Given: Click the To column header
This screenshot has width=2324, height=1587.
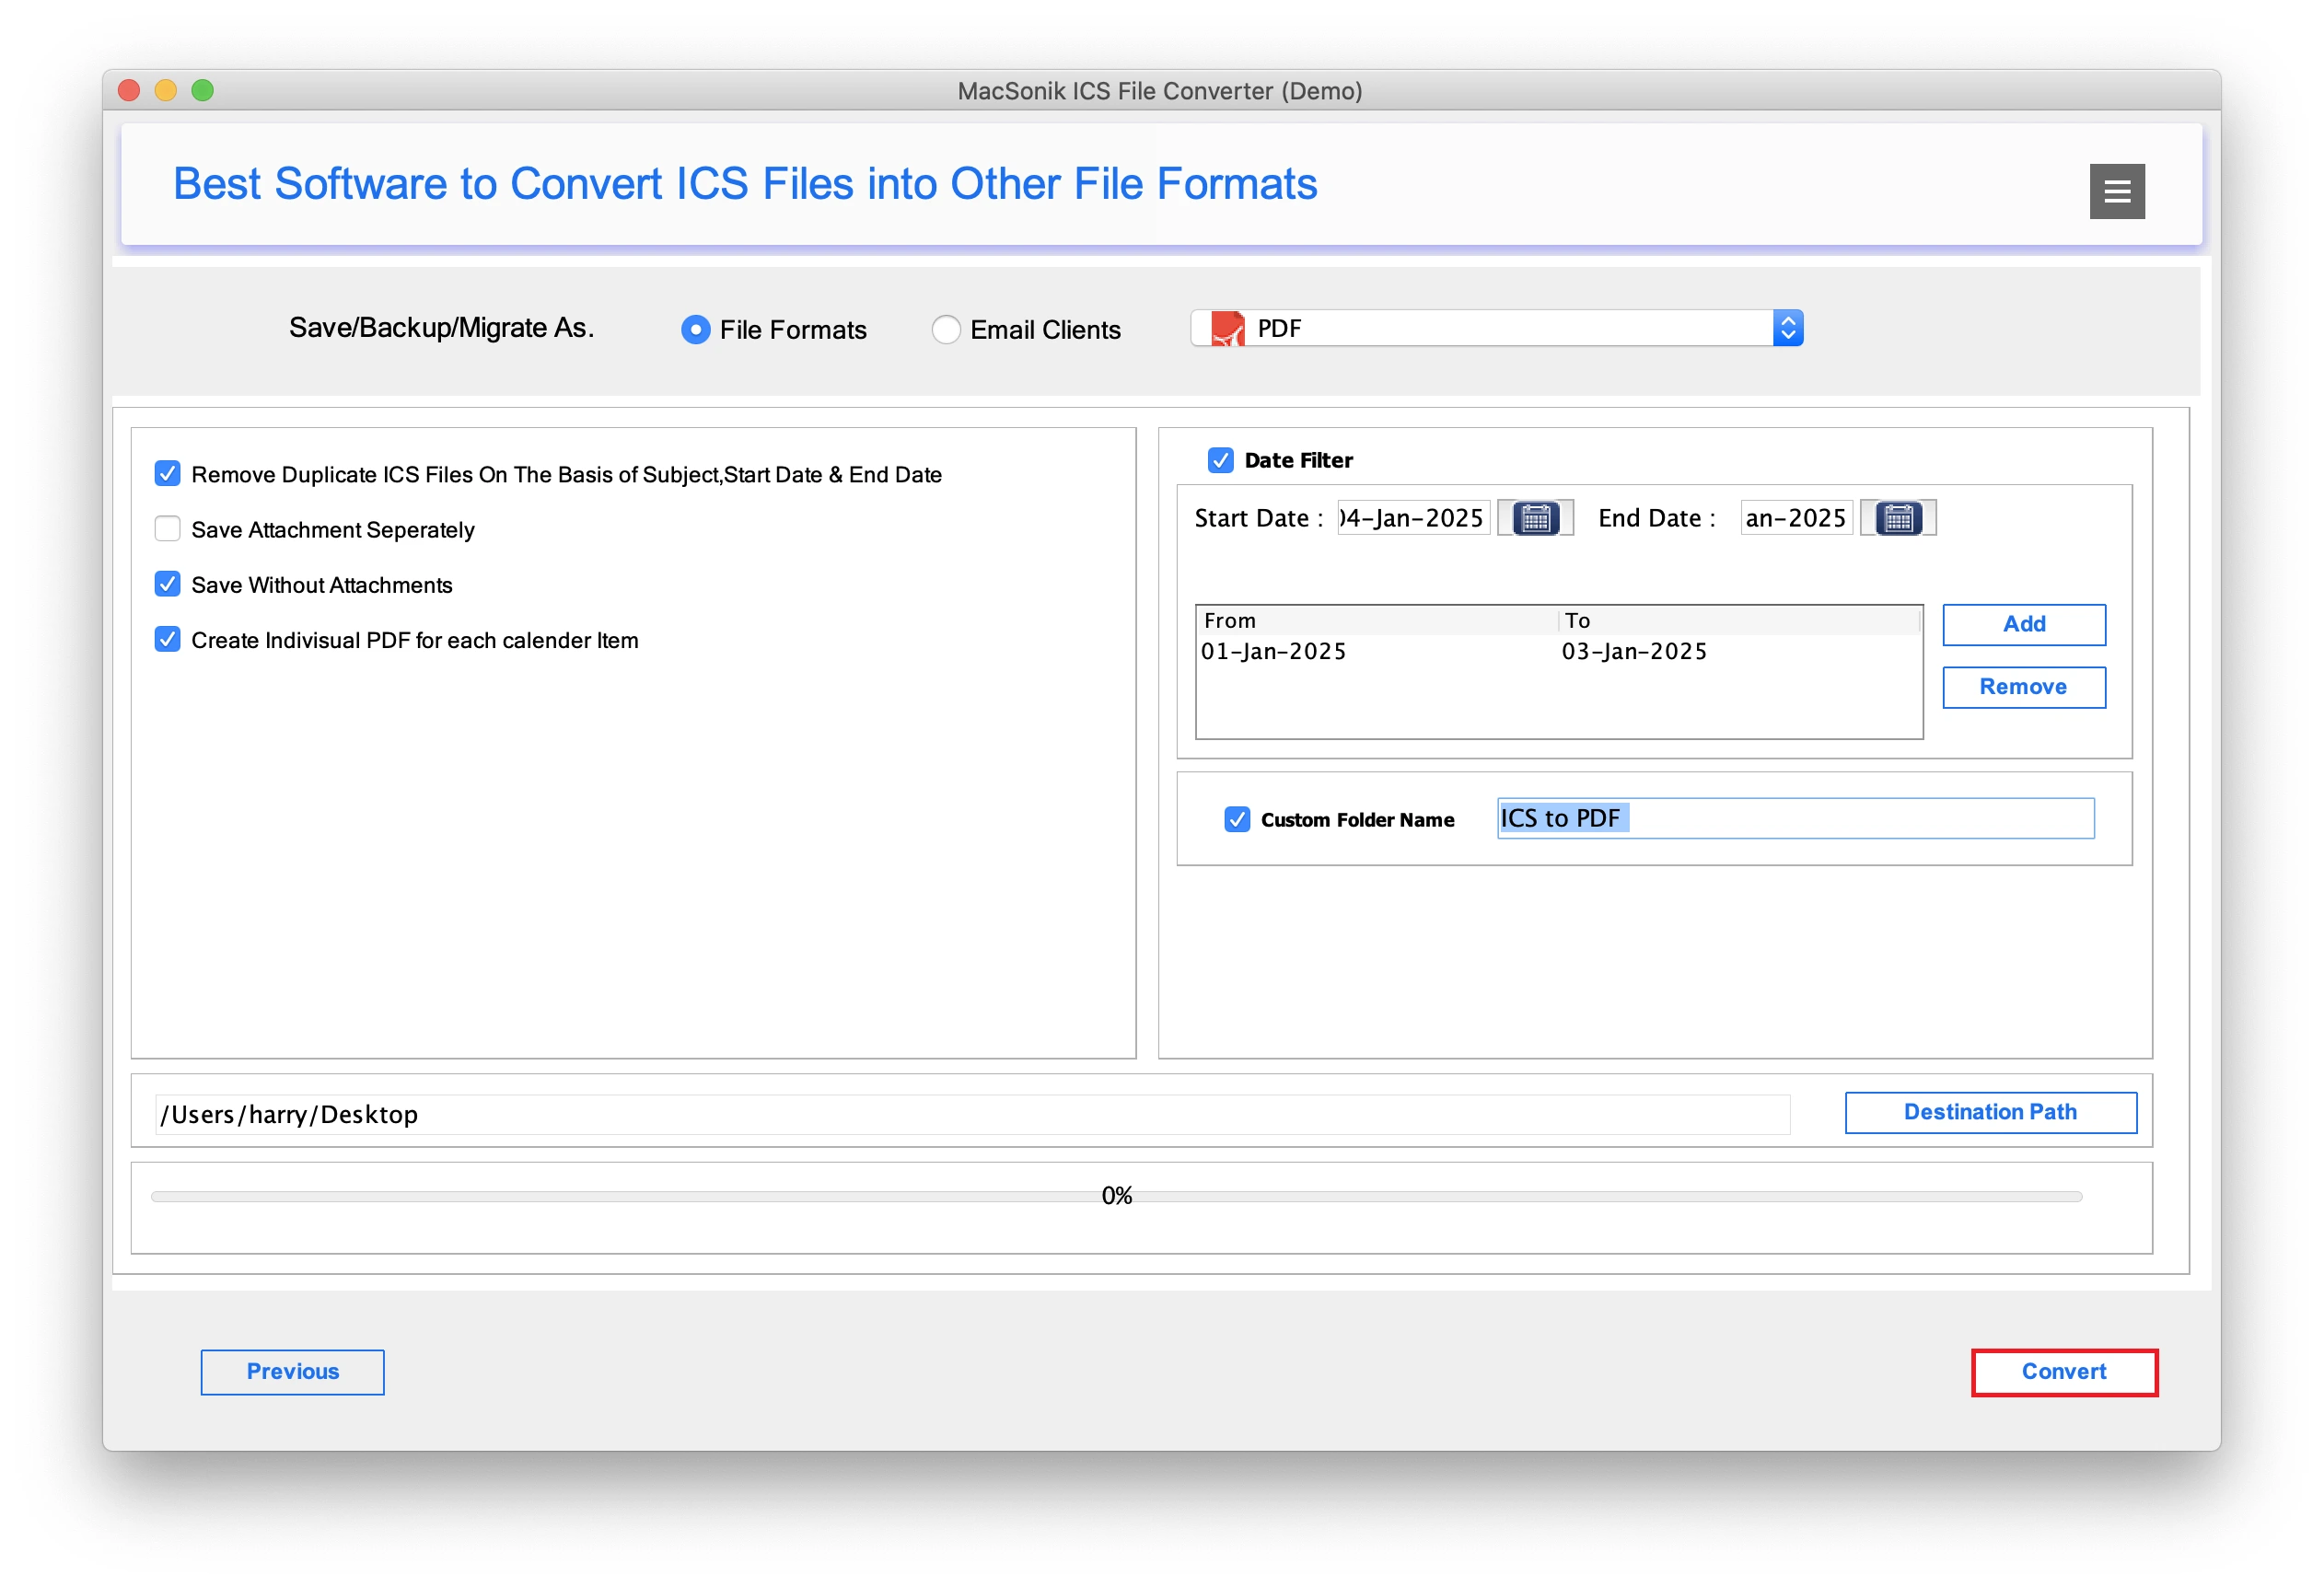Looking at the screenshot, I should pos(1739,620).
